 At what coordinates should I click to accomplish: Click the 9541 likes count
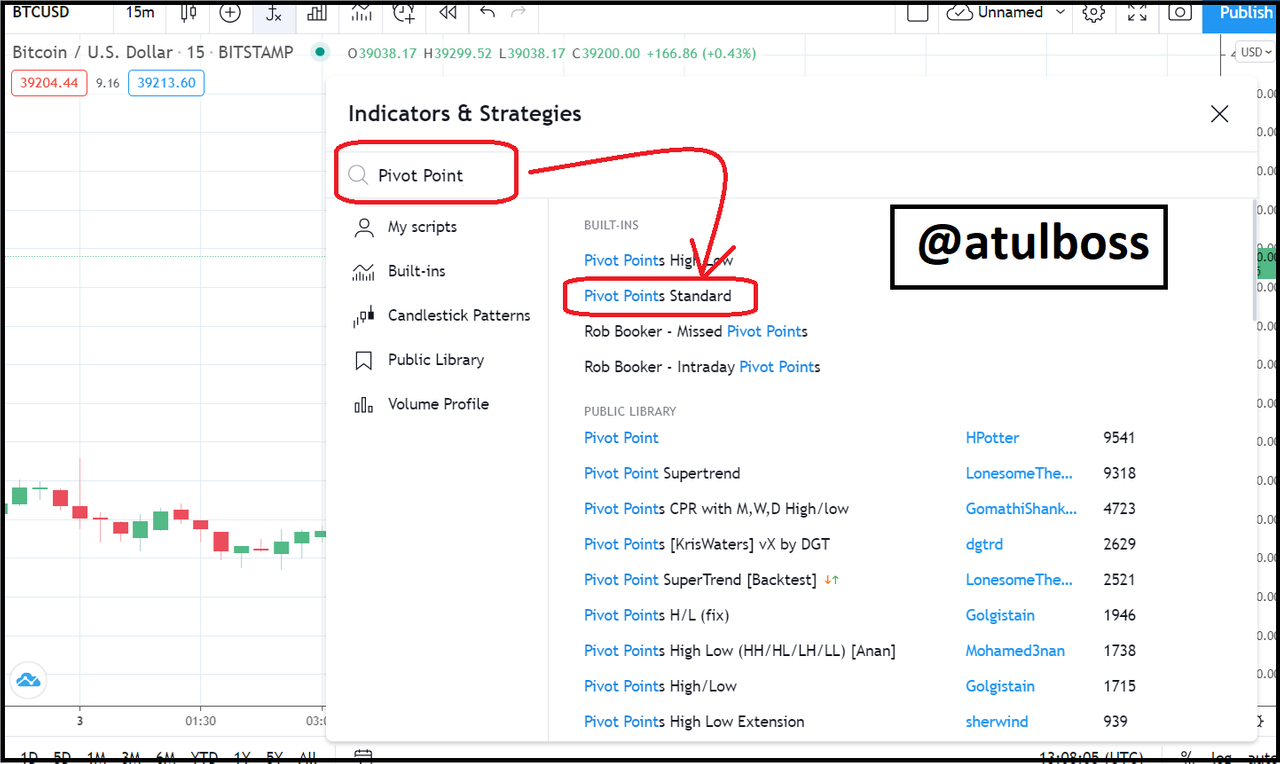point(1119,438)
